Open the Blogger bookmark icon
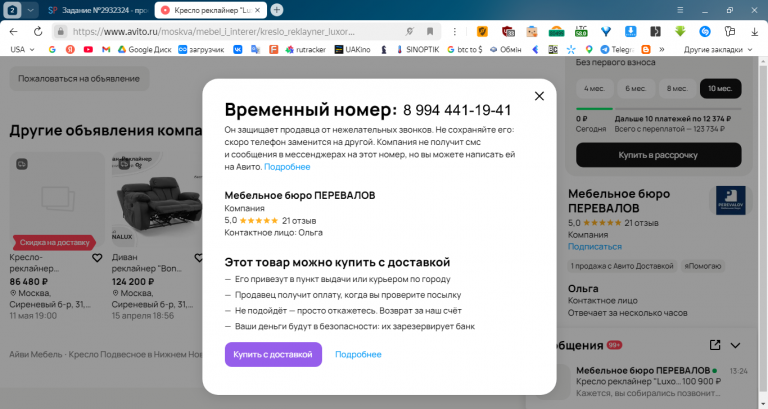 pyautogui.click(x=646, y=49)
